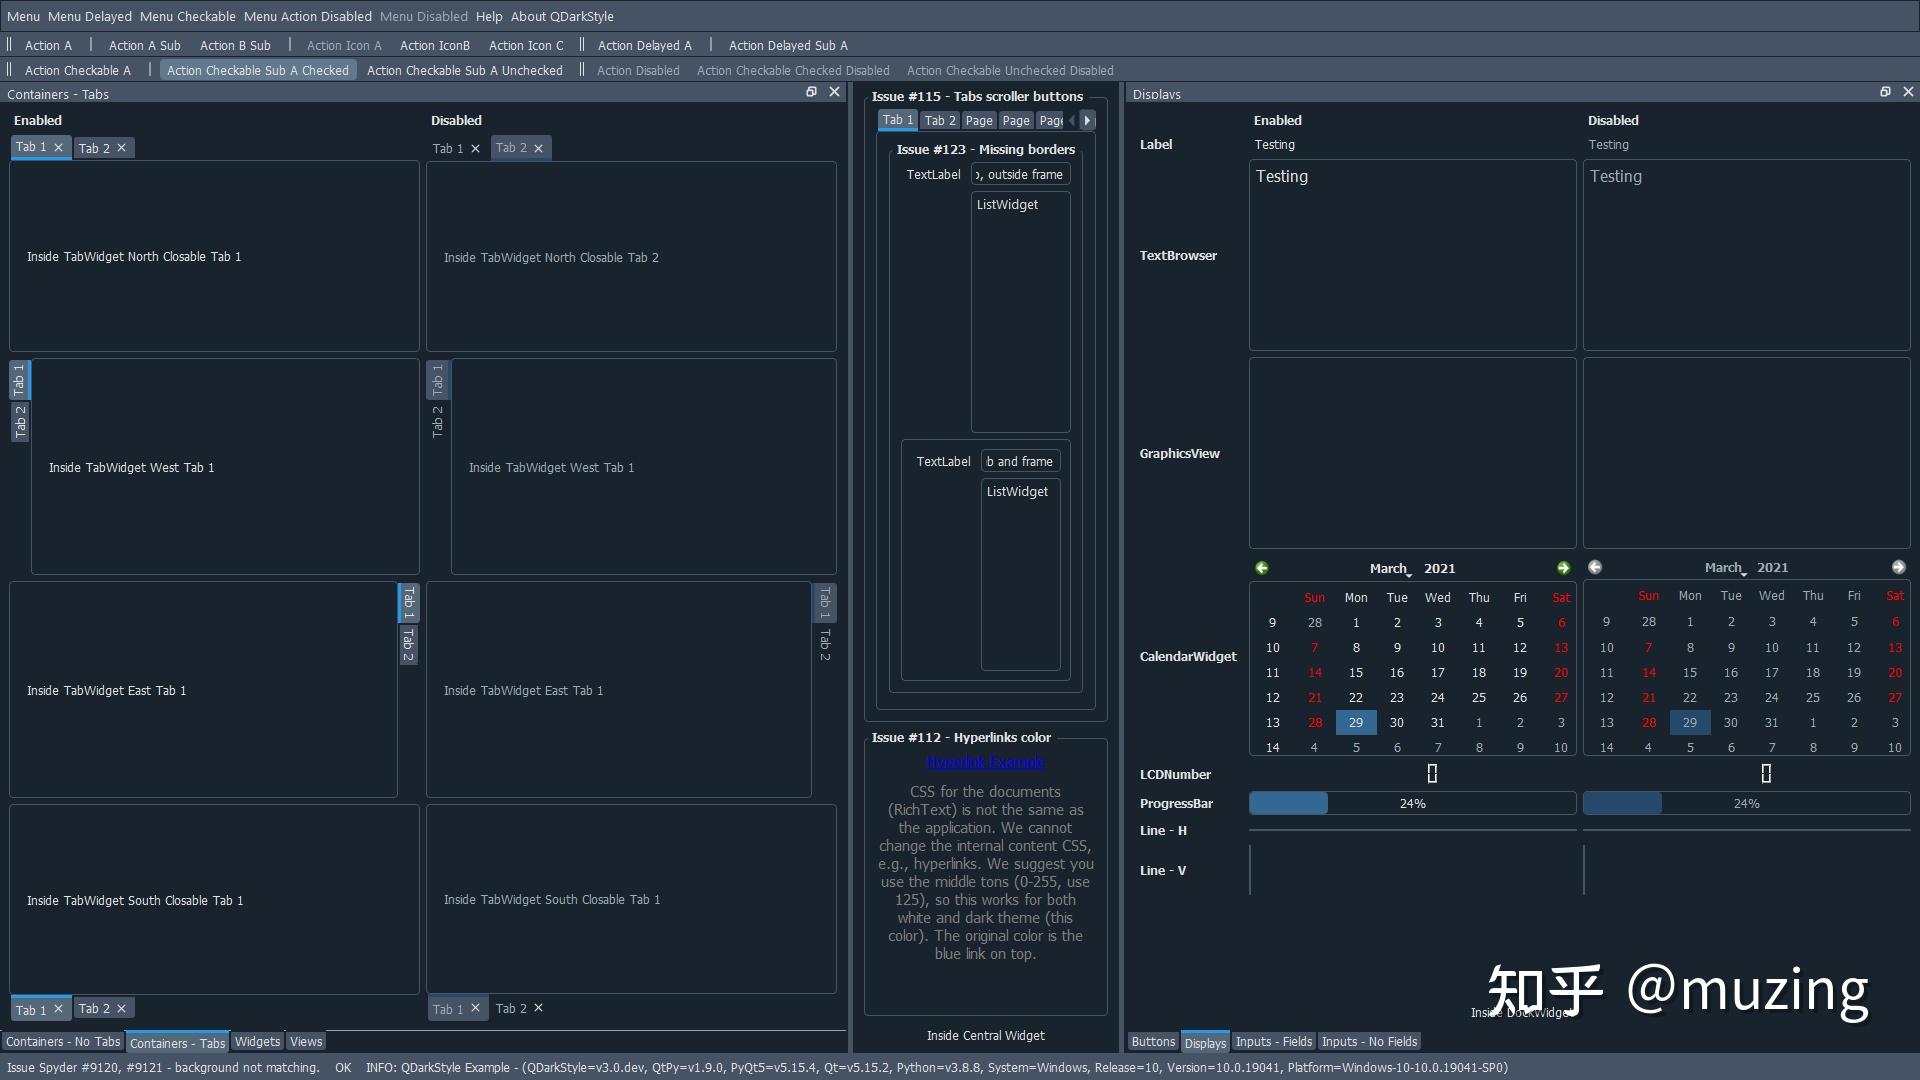Open the Menu Checkable menu
The height and width of the screenshot is (1080, 1920).
pyautogui.click(x=187, y=16)
